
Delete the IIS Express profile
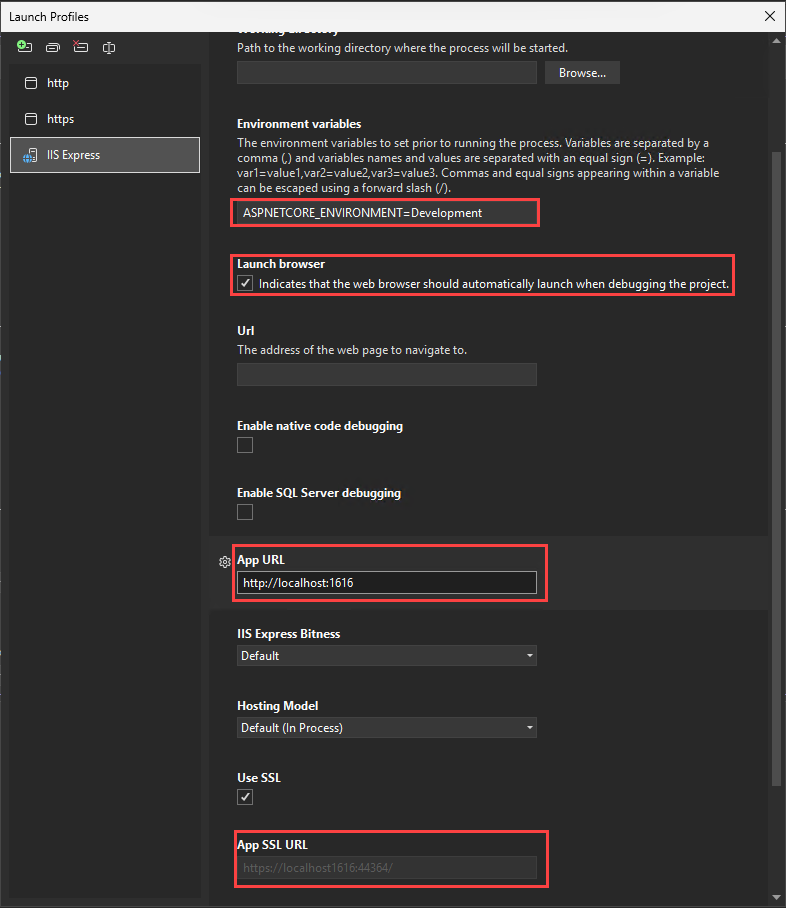pyautogui.click(x=80, y=47)
